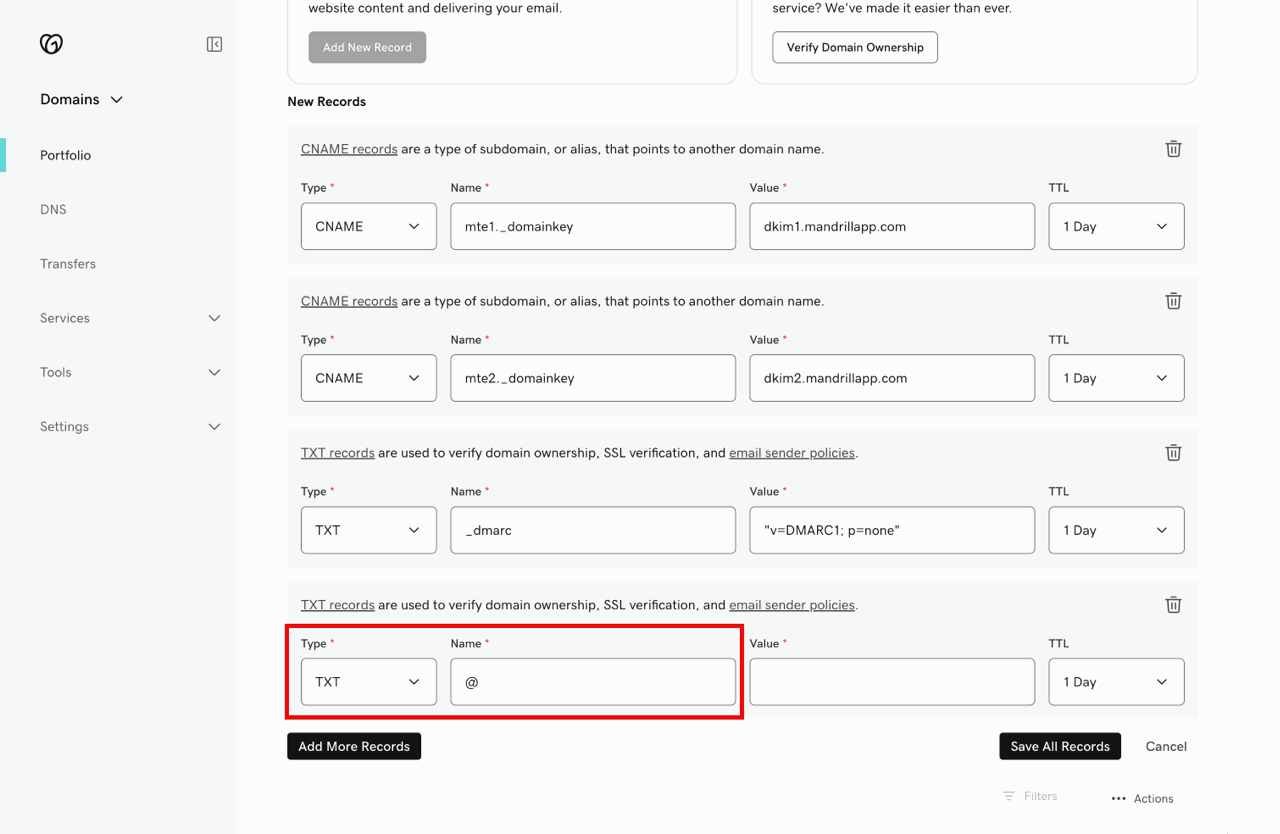Delete the _dmarc TXT record
Image resolution: width=1280 pixels, height=834 pixels.
click(1173, 452)
